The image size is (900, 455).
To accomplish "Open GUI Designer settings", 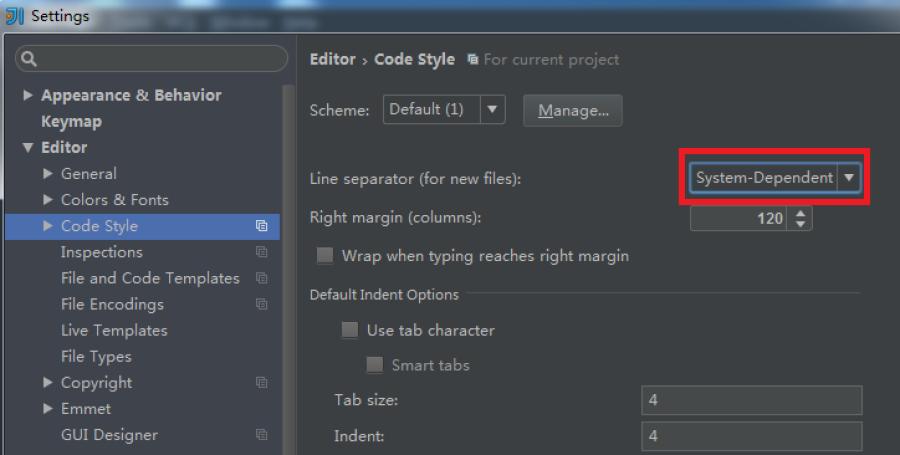I will click(109, 435).
